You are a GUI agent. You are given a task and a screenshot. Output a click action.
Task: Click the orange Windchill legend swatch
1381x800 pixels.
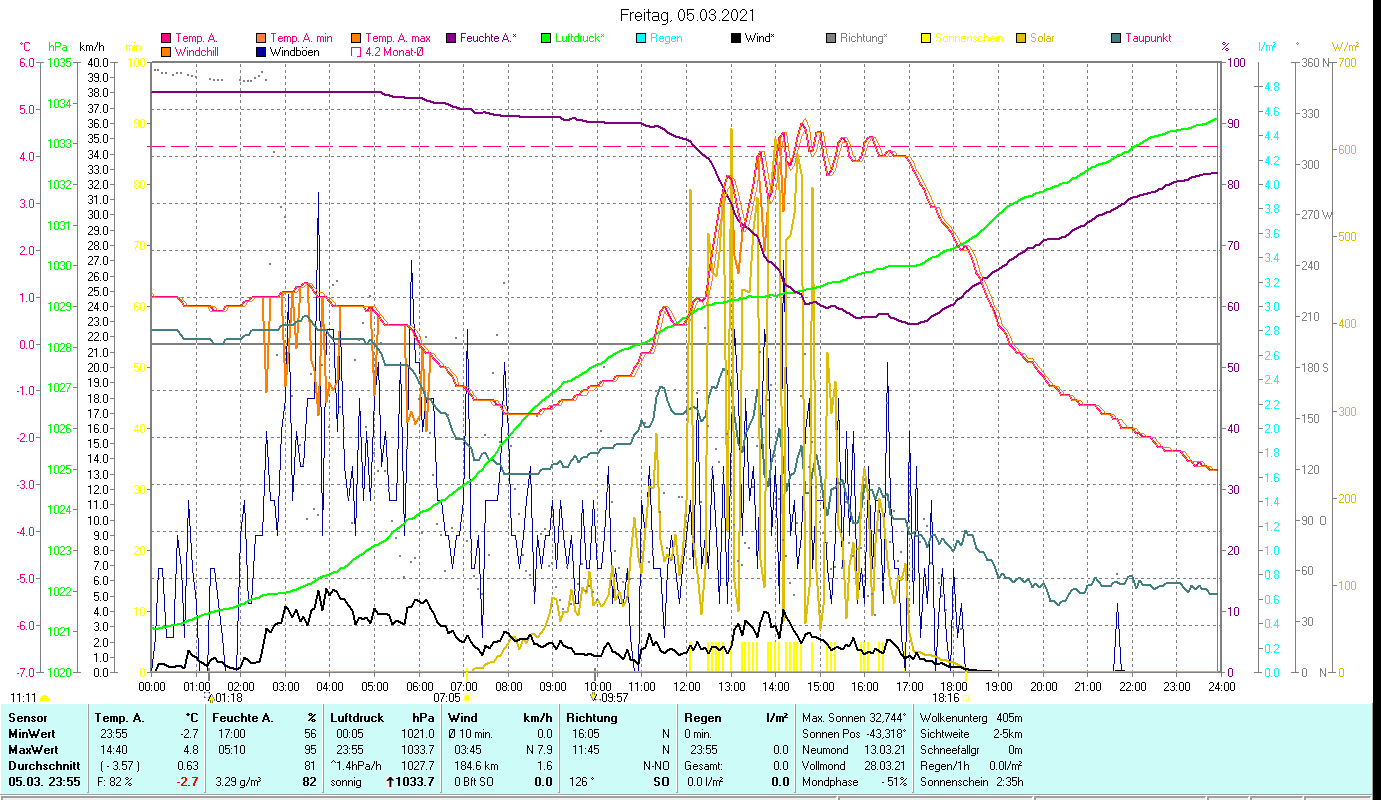166,51
